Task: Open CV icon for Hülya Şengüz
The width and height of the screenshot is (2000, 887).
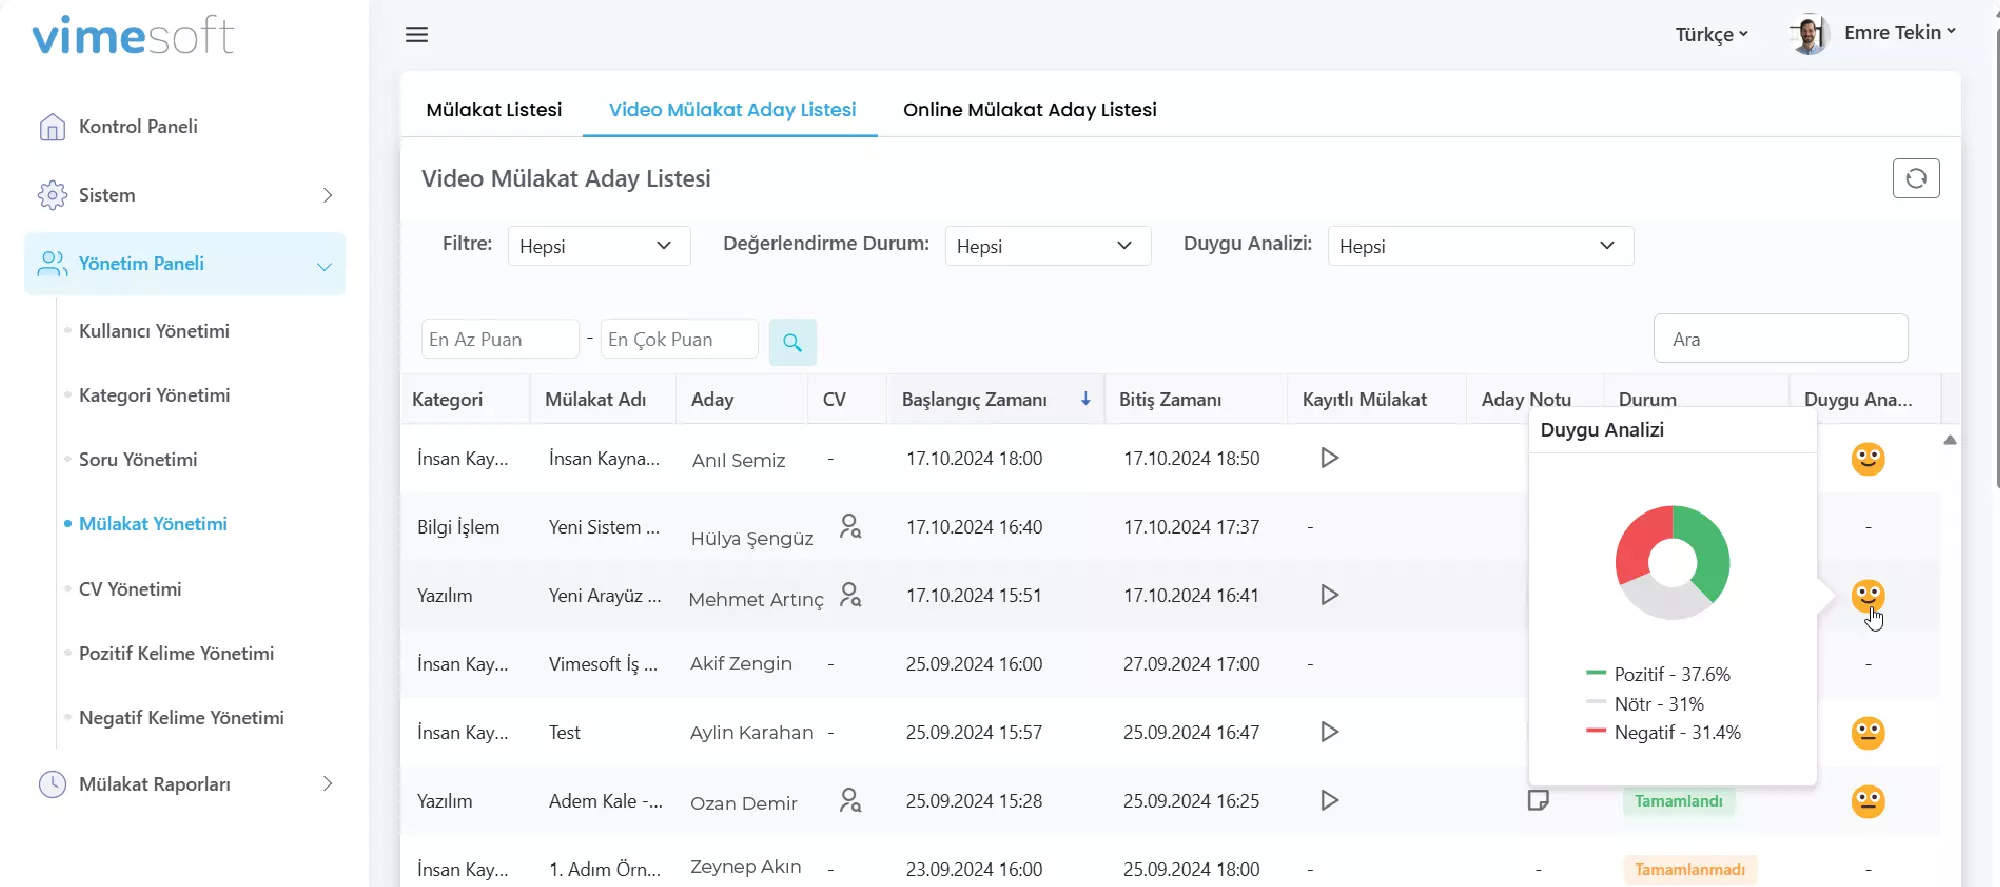Action: coord(850,527)
